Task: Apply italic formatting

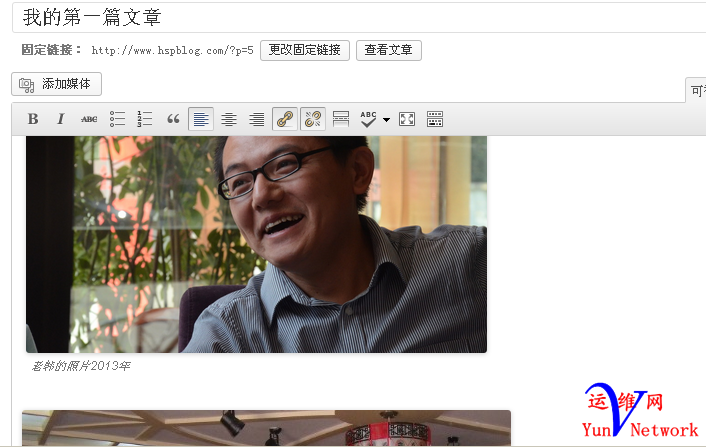Action: (61, 119)
